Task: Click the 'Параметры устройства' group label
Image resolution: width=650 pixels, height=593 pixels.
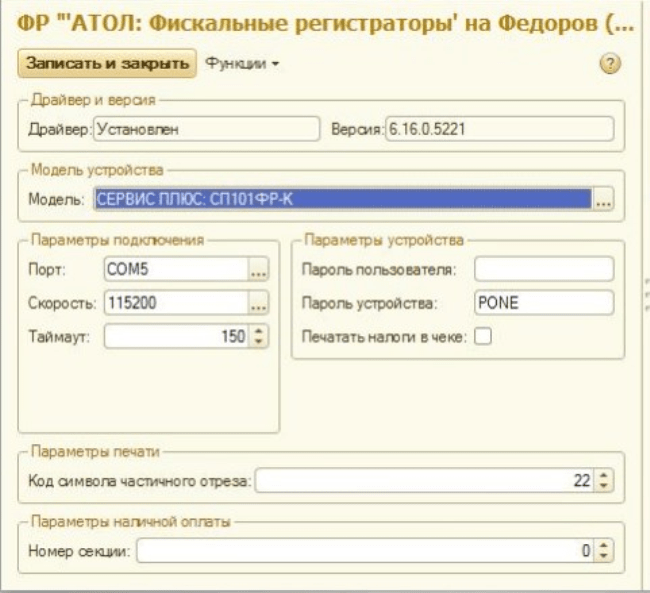Action: coord(384,240)
